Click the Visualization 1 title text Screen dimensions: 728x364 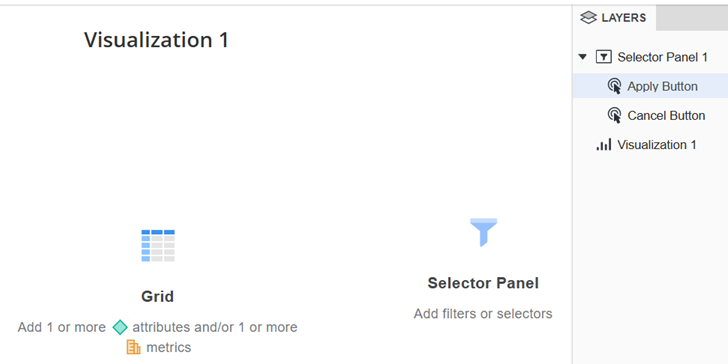156,40
